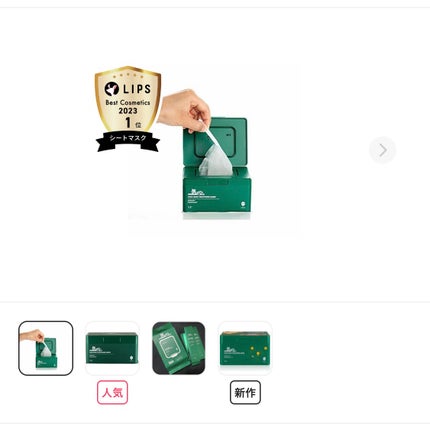The image size is (430, 430).
Task: Click the brand logo on the green box front
Action: [195, 193]
